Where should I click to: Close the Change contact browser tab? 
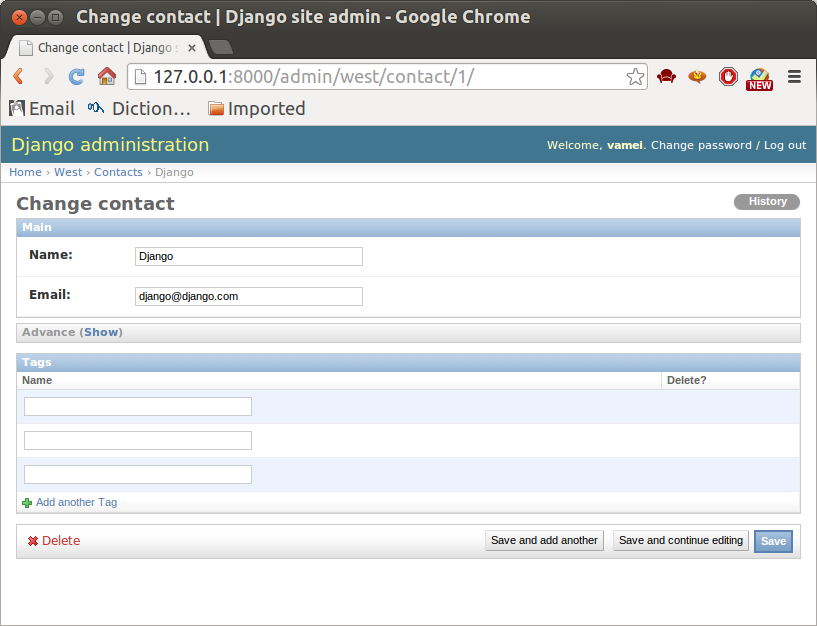[192, 48]
